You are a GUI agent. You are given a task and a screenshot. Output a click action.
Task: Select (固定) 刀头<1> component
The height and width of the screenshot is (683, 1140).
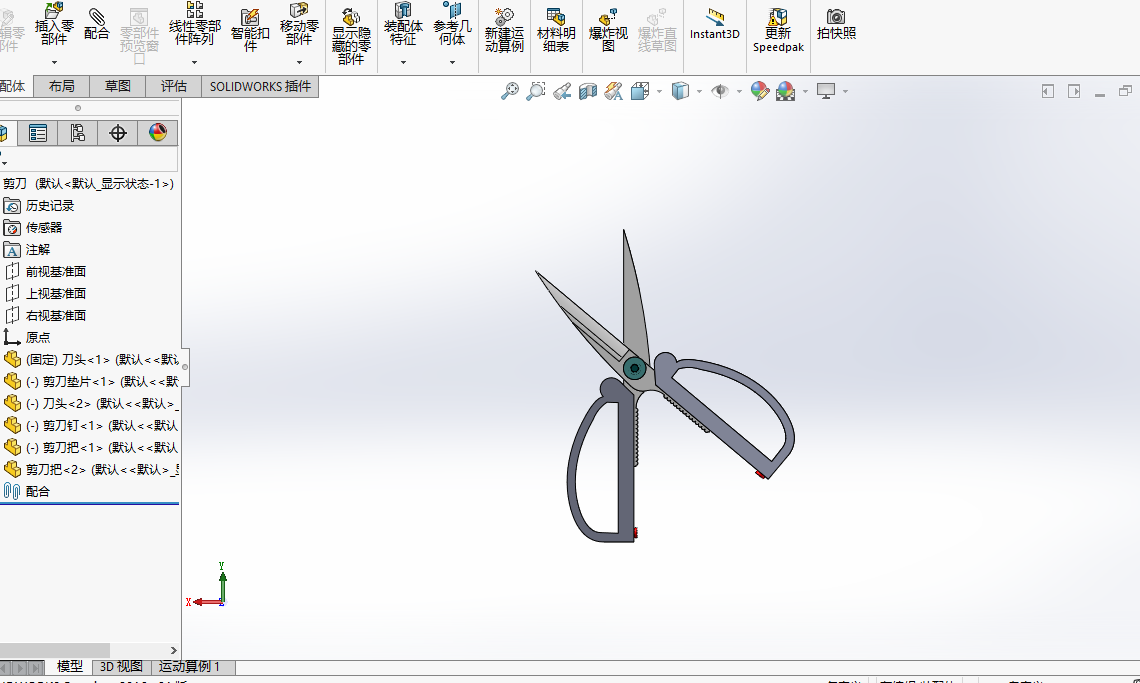[x=91, y=359]
